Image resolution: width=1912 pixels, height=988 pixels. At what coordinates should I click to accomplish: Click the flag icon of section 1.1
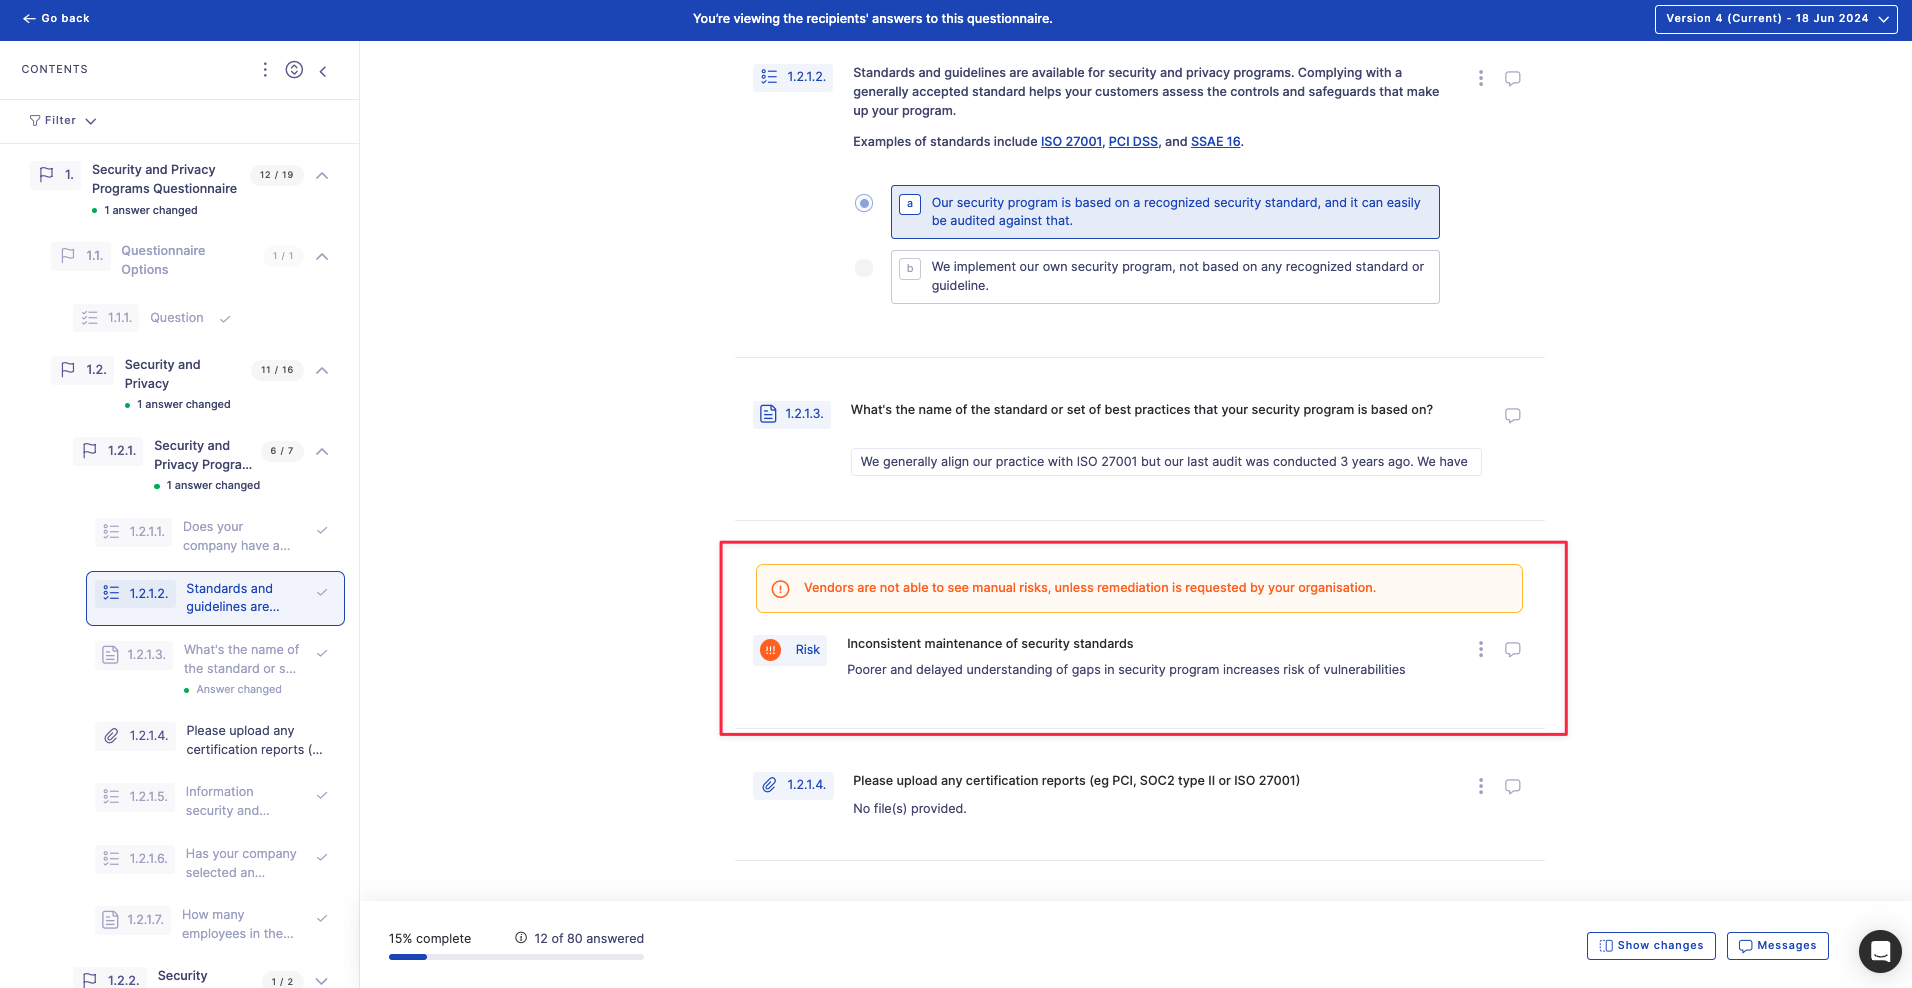point(68,256)
